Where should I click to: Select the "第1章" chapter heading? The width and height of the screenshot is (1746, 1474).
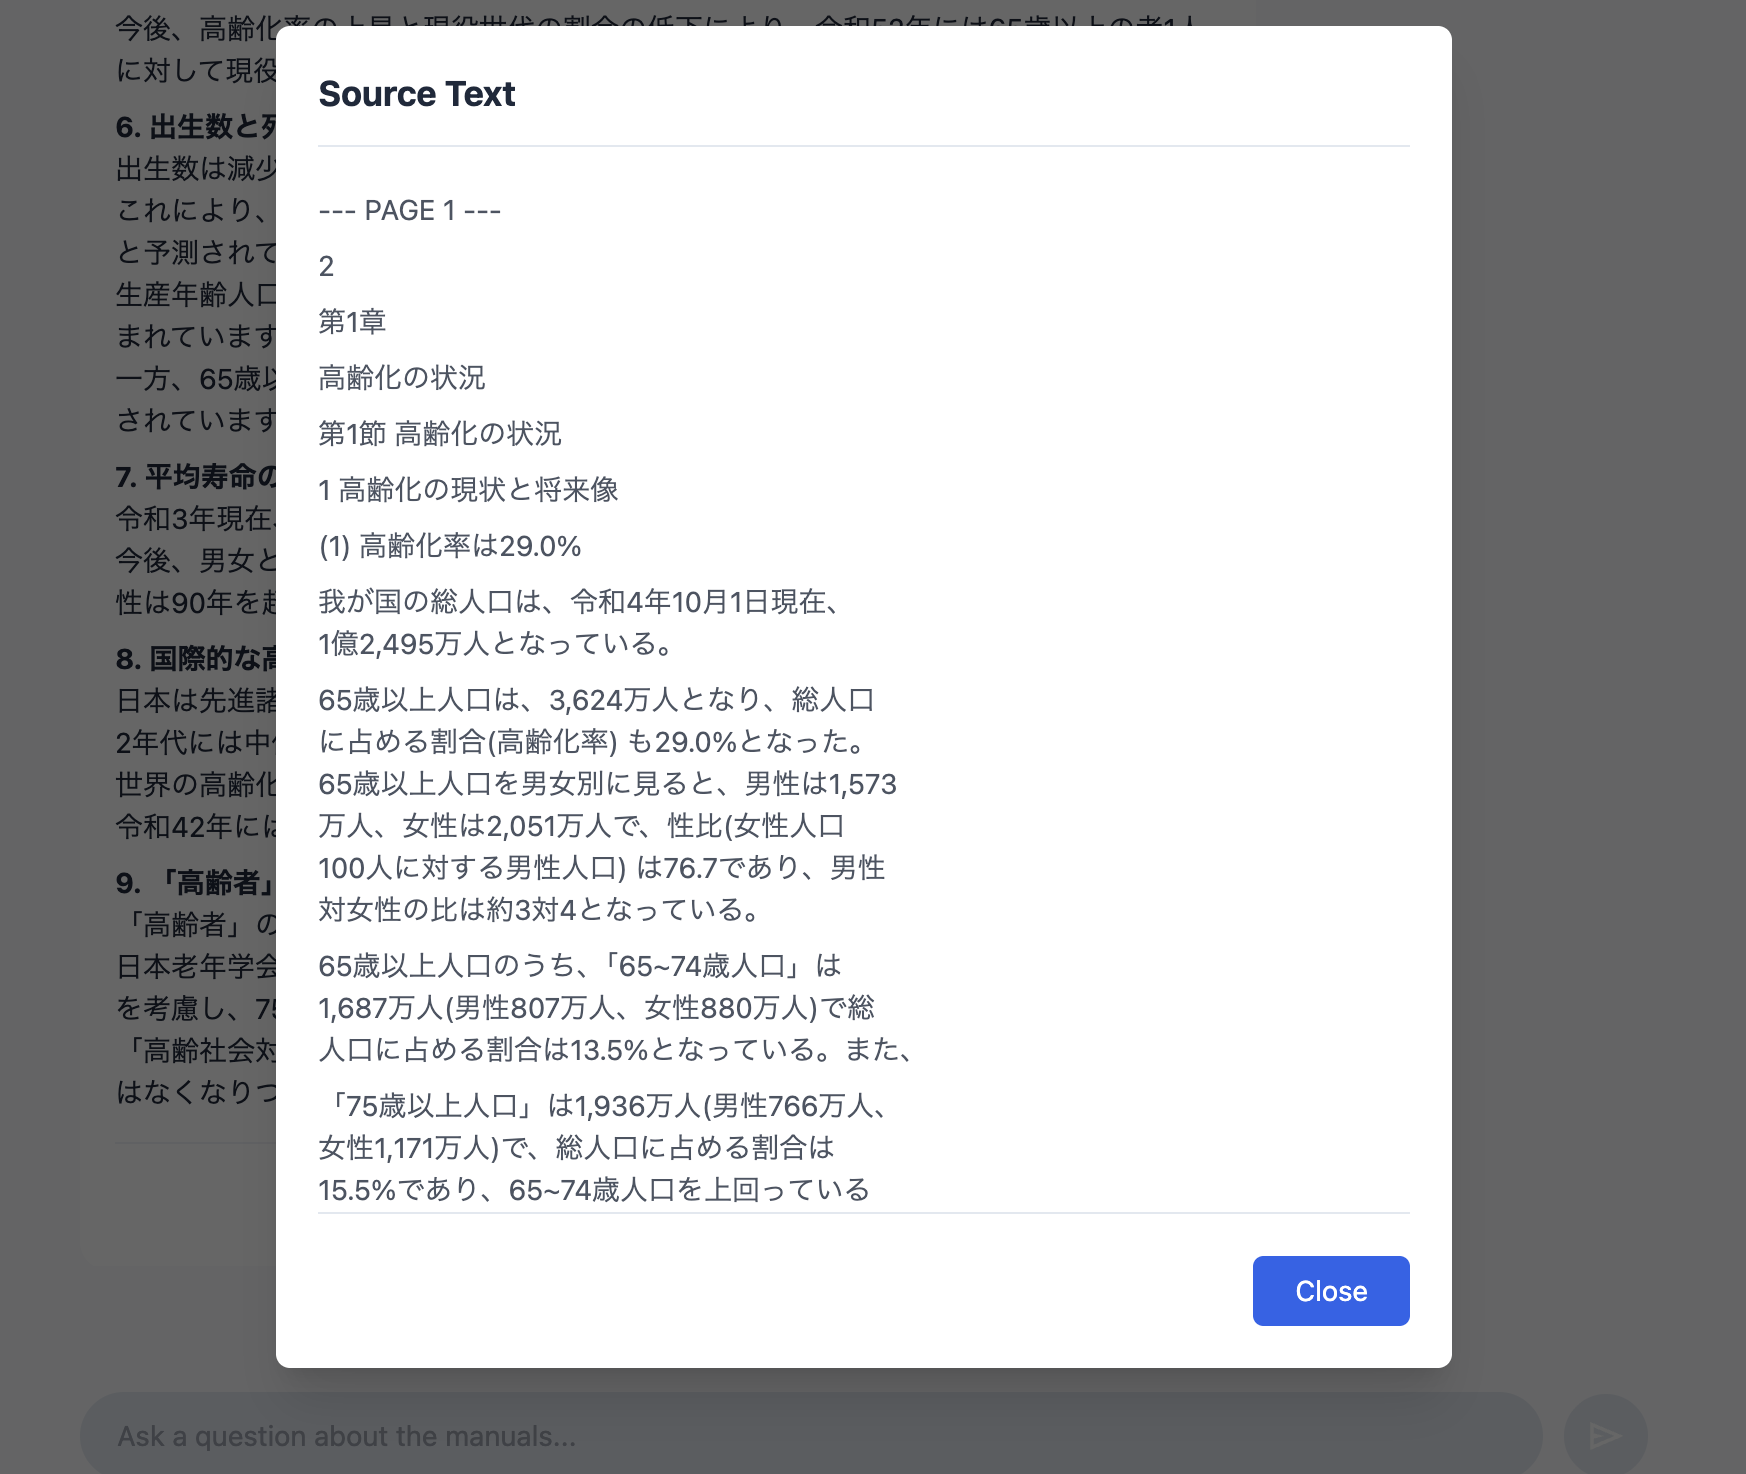[352, 322]
